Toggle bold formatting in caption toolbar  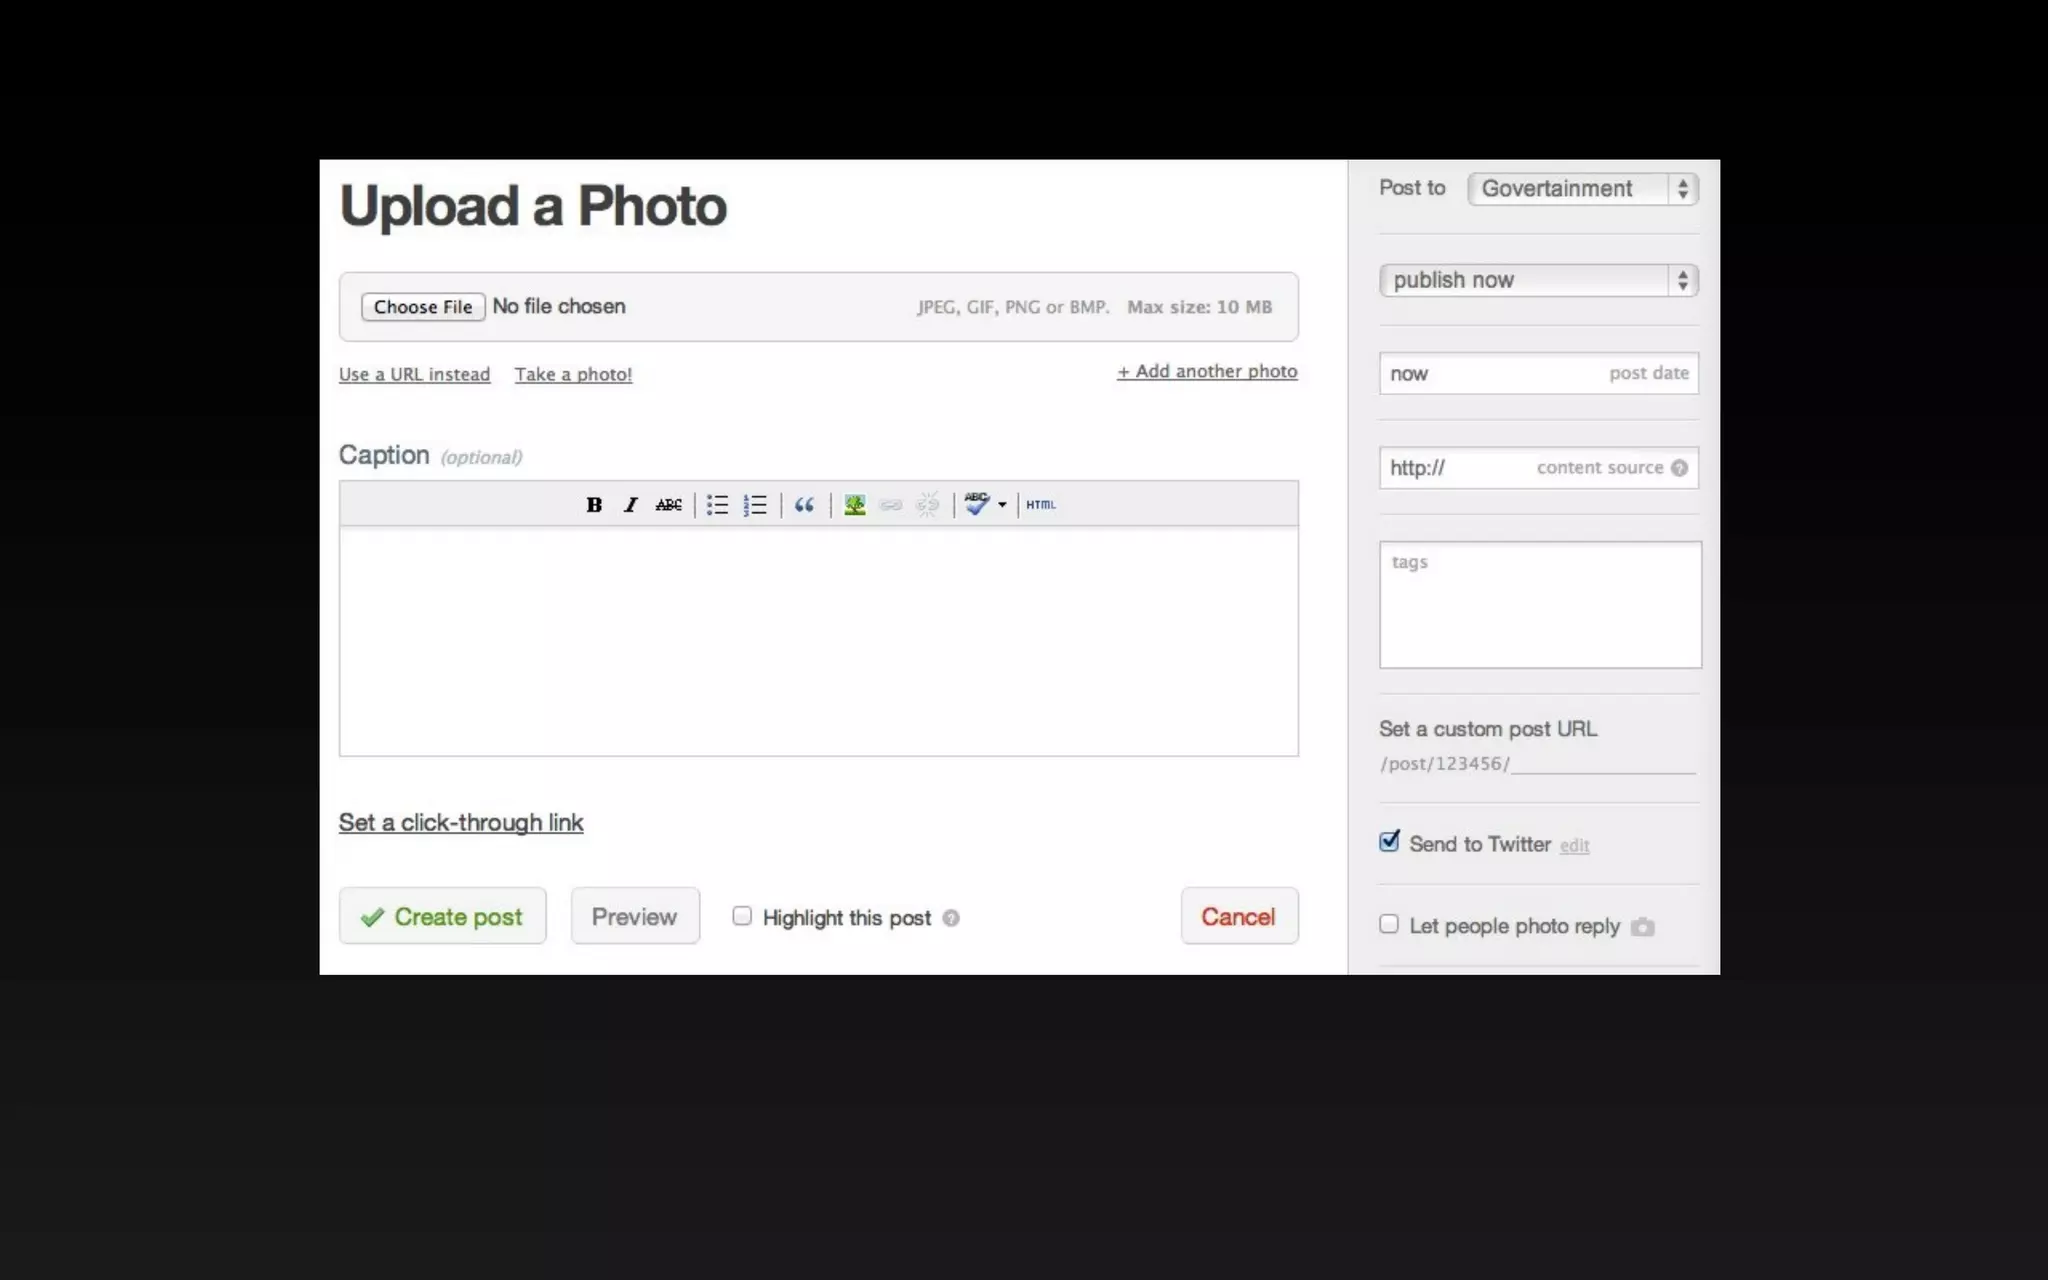(x=594, y=505)
